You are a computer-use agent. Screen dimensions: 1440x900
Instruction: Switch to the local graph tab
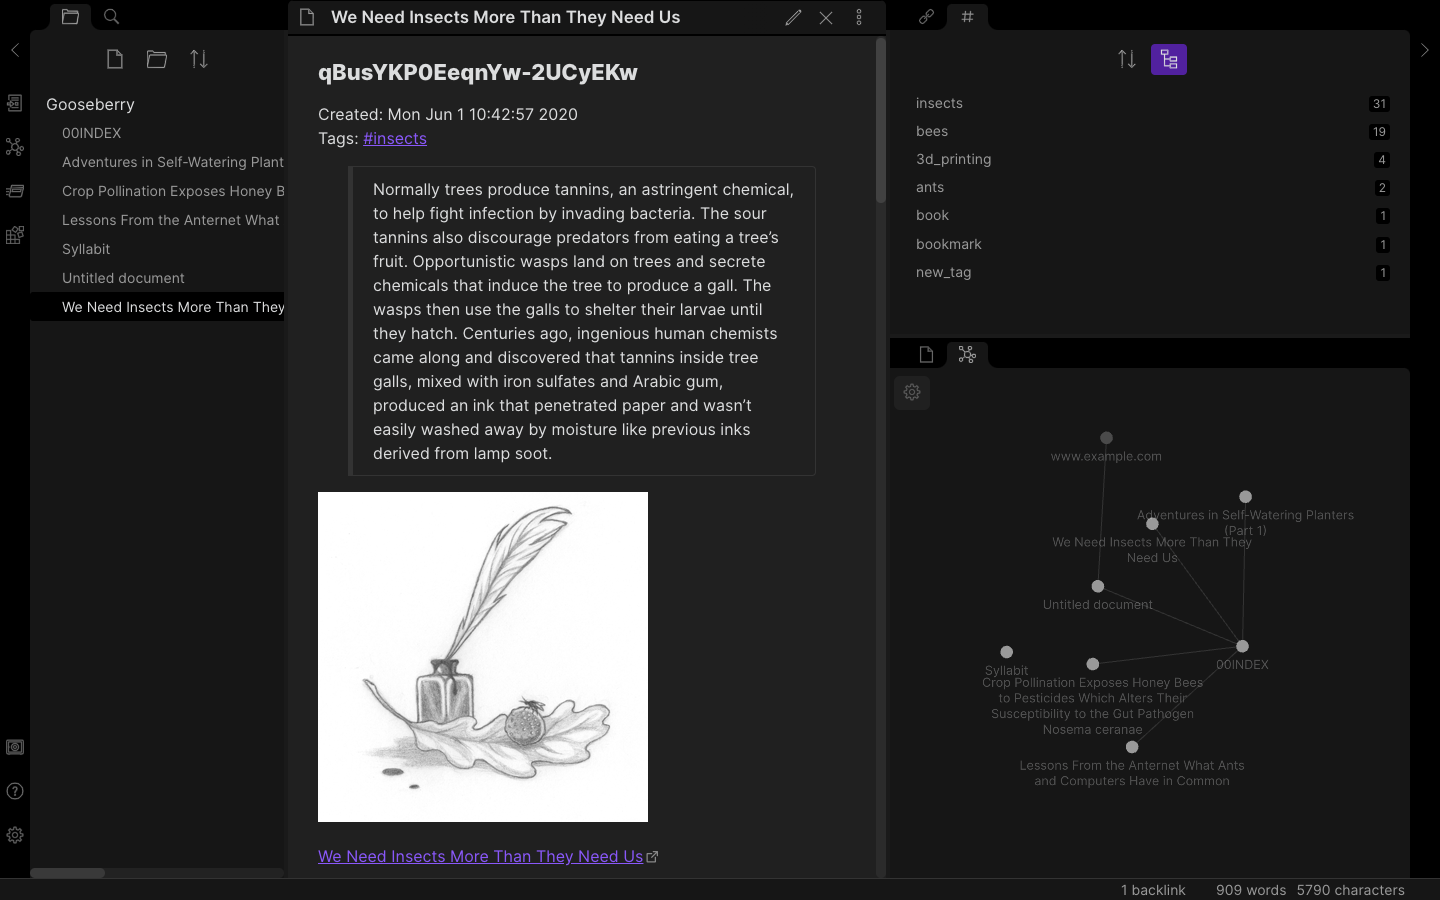point(967,354)
